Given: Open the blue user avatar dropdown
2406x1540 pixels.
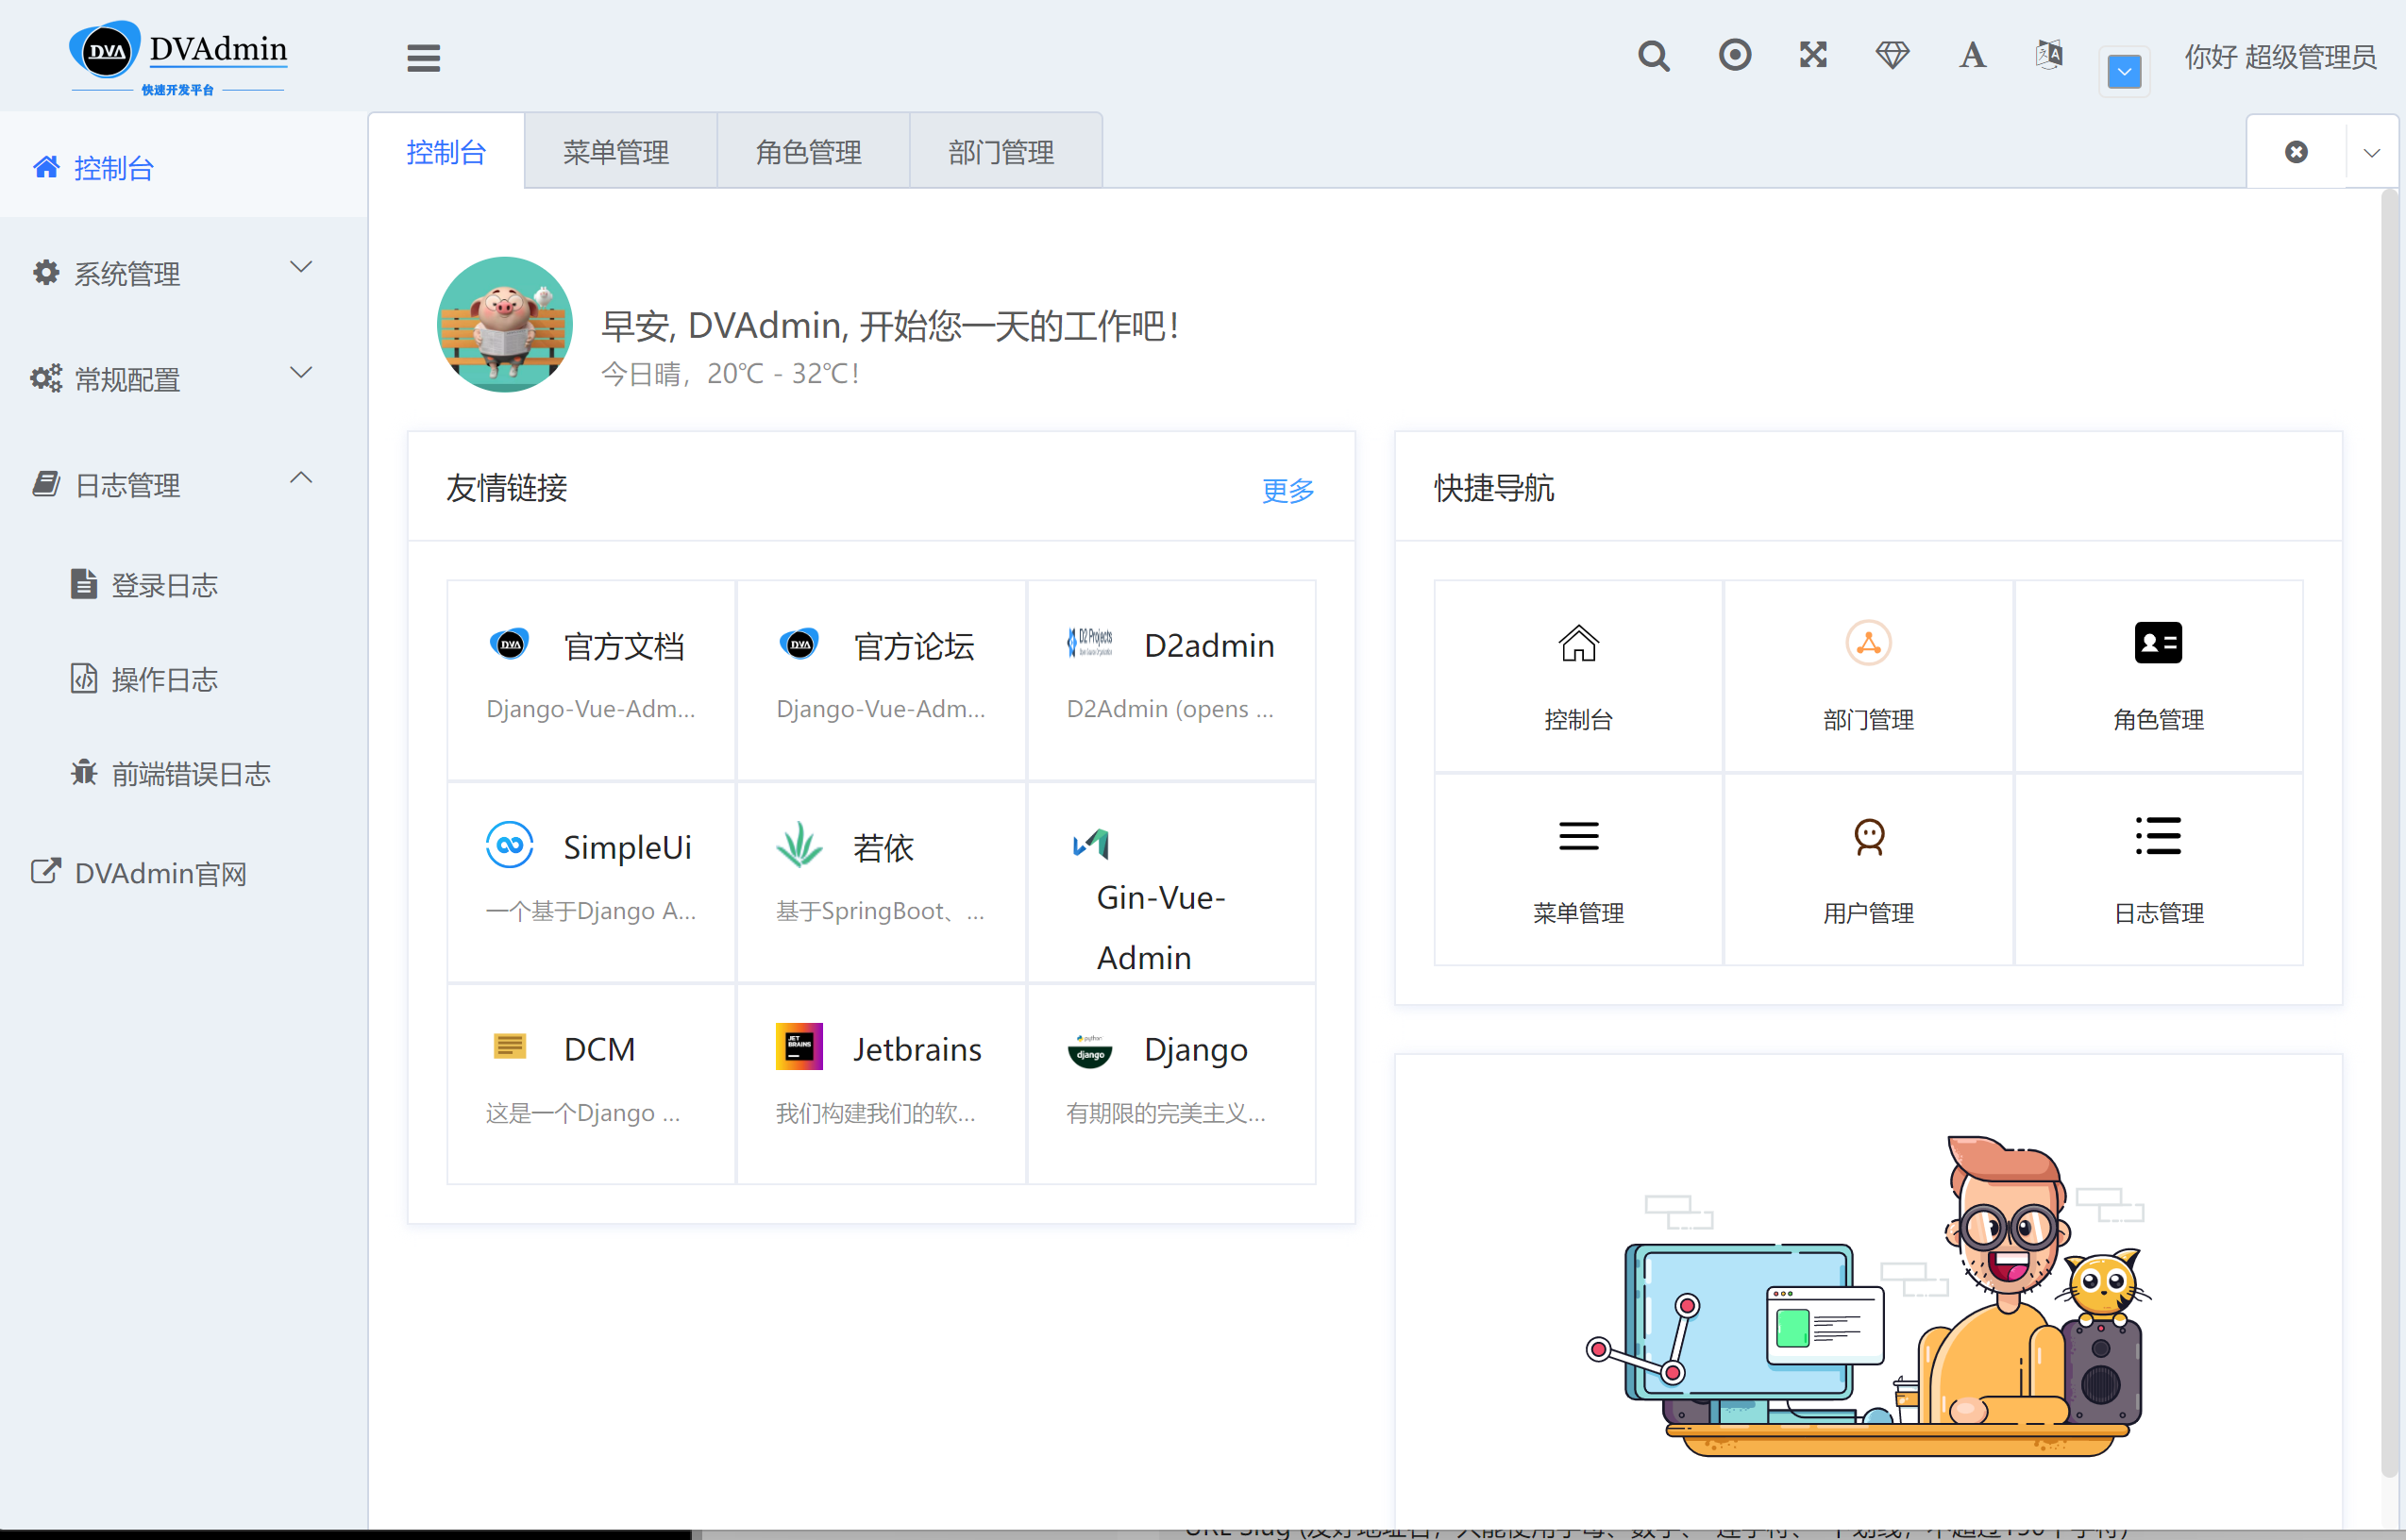Looking at the screenshot, I should (x=2124, y=72).
